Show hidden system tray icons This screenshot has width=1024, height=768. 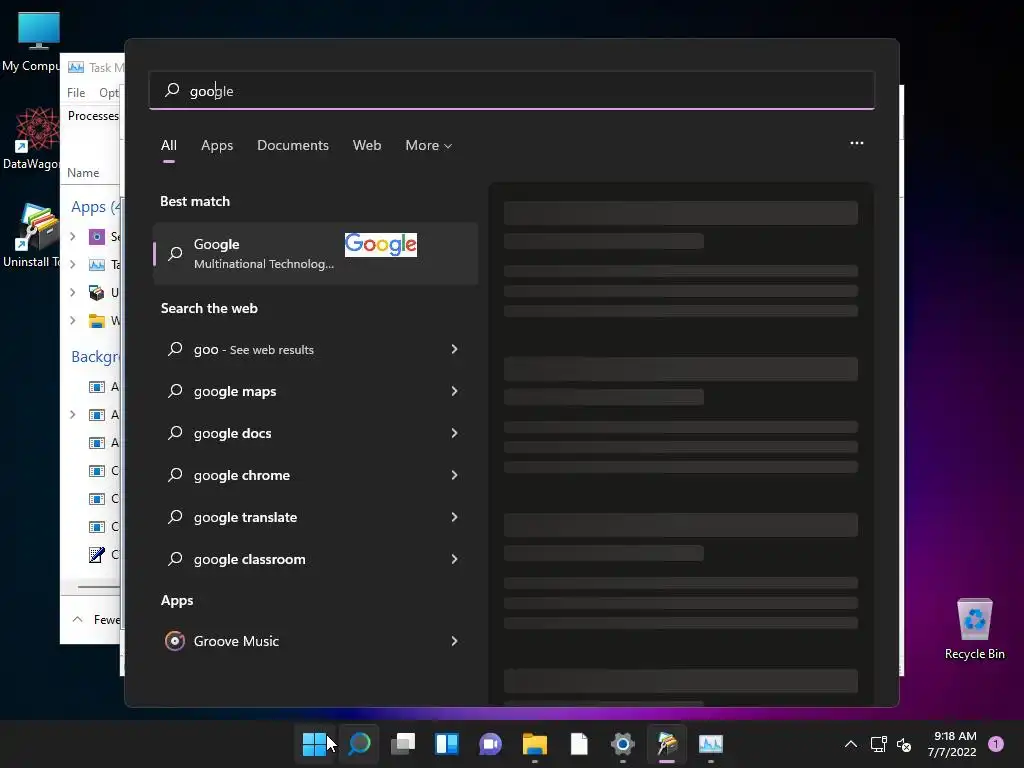click(x=850, y=744)
